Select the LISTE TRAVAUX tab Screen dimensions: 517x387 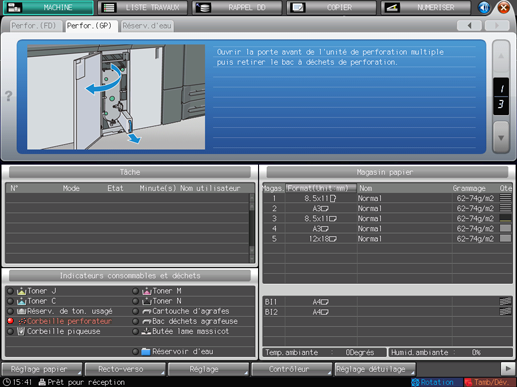click(x=143, y=8)
